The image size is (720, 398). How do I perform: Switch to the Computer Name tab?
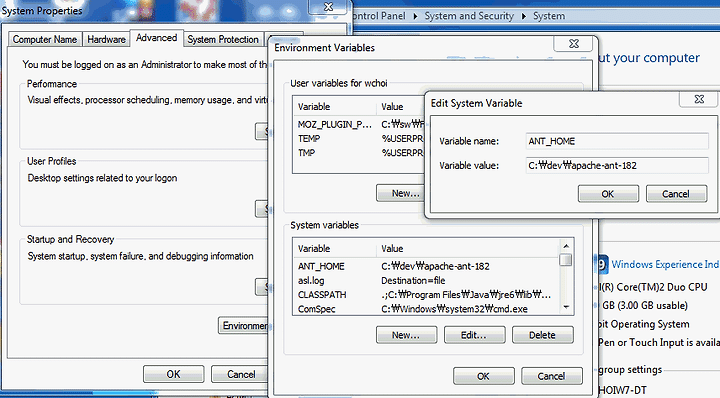coord(45,39)
